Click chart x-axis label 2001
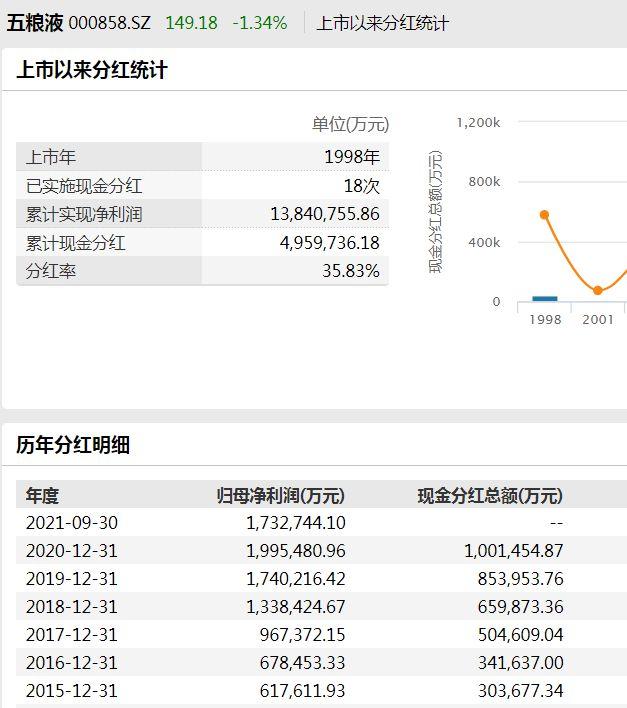627x708 pixels. pyautogui.click(x=598, y=320)
